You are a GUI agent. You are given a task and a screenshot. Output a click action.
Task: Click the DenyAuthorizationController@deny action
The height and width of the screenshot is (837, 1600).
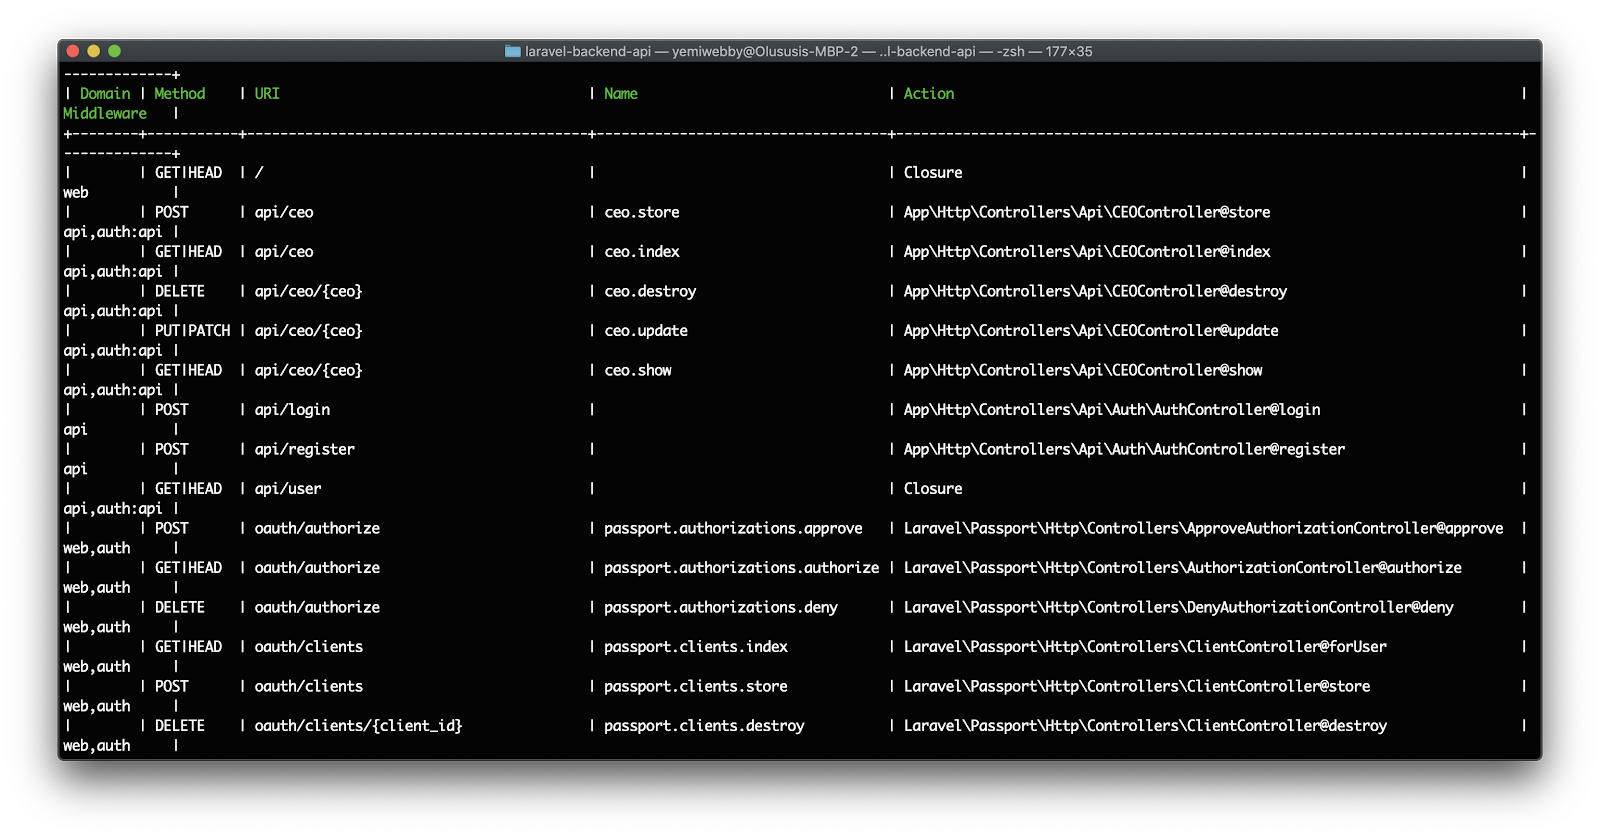(x=1179, y=607)
